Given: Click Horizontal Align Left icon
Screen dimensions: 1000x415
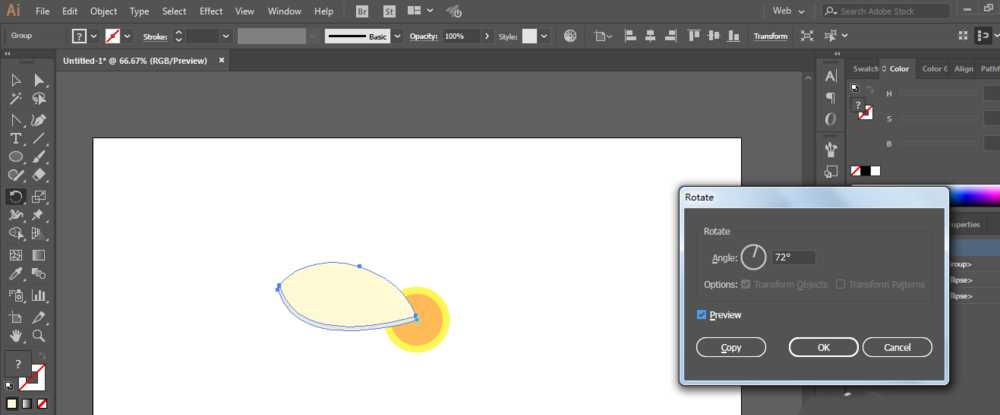Looking at the screenshot, I should 630,36.
